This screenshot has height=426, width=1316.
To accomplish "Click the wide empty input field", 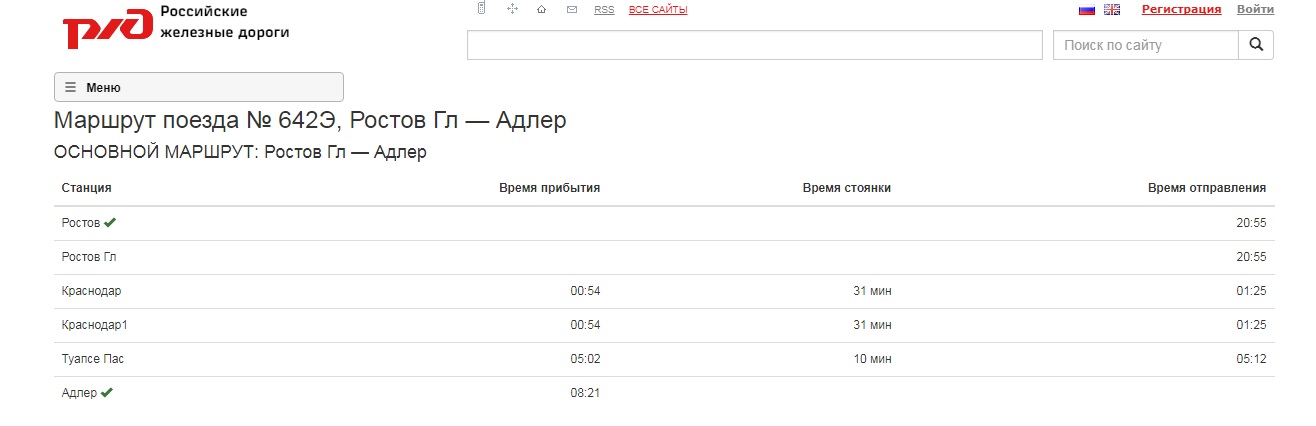I will click(x=755, y=45).
